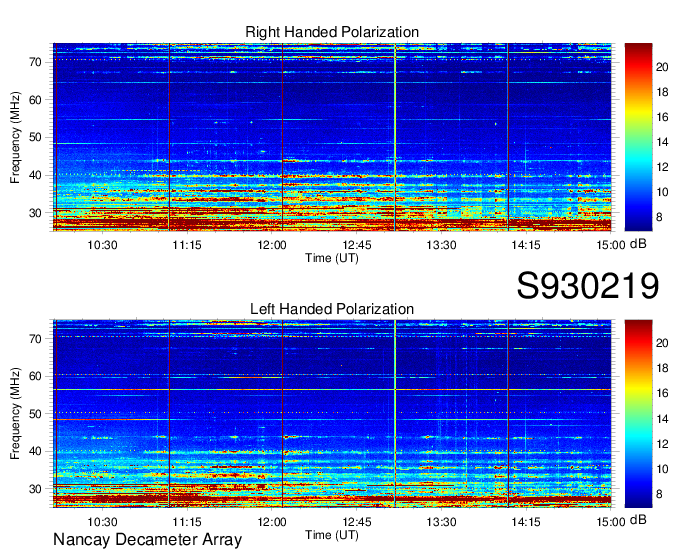Click the 12:00 time tick of Right Handed plot
The image size is (680, 552).
[x=272, y=245]
